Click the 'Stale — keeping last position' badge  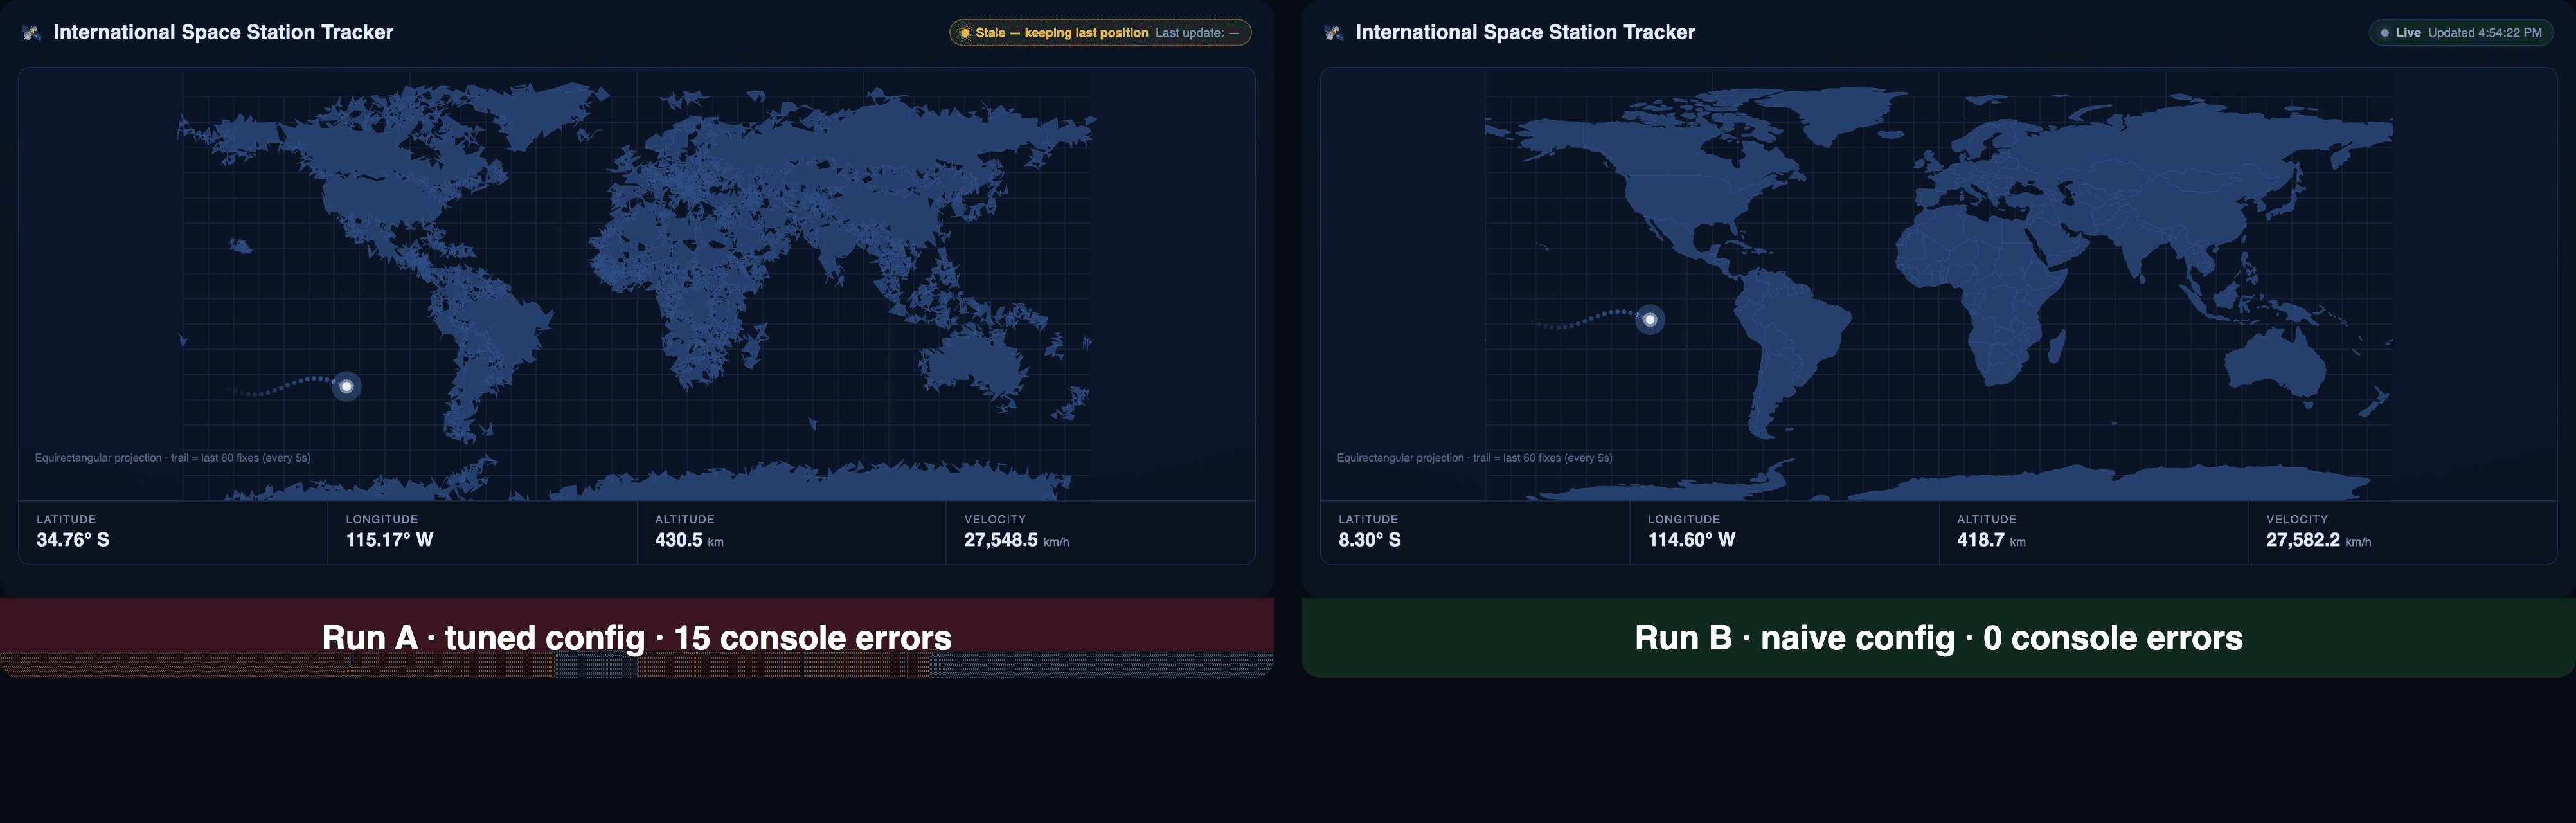(1100, 33)
